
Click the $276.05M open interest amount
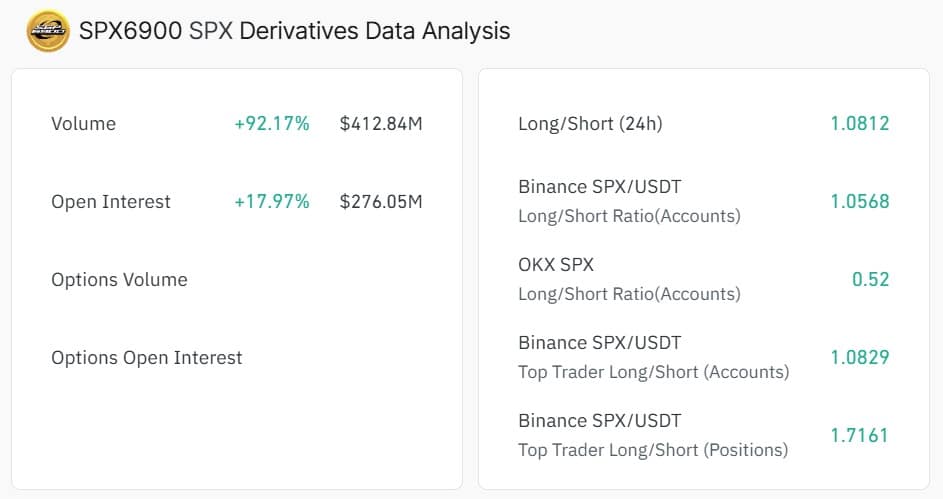pyautogui.click(x=381, y=202)
